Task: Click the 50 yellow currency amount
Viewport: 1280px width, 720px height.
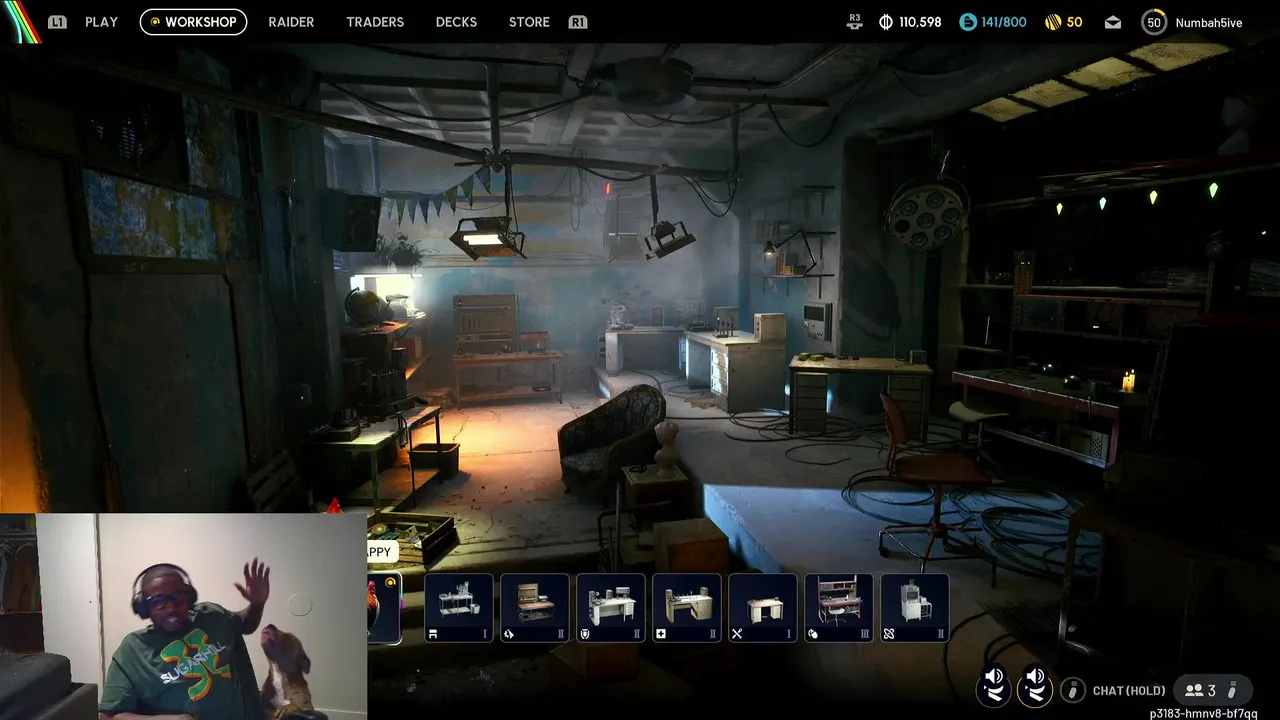Action: point(1074,22)
